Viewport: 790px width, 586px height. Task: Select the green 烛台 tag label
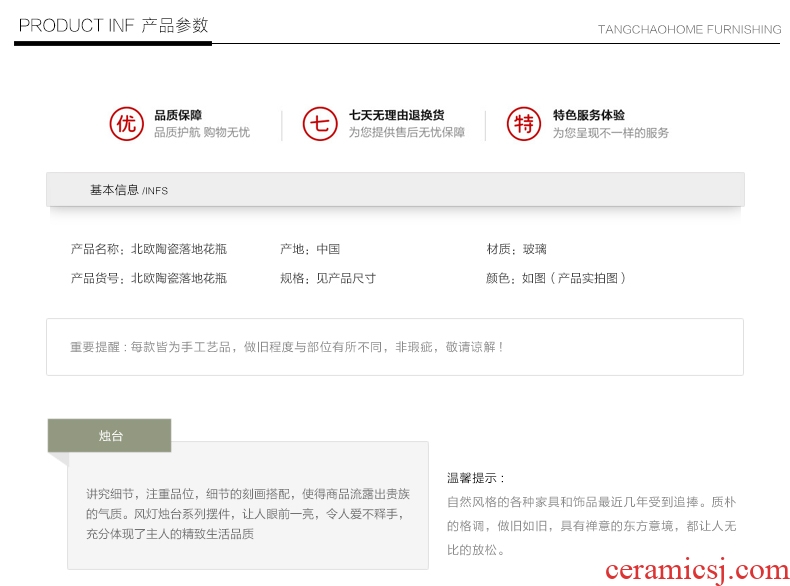[110, 436]
